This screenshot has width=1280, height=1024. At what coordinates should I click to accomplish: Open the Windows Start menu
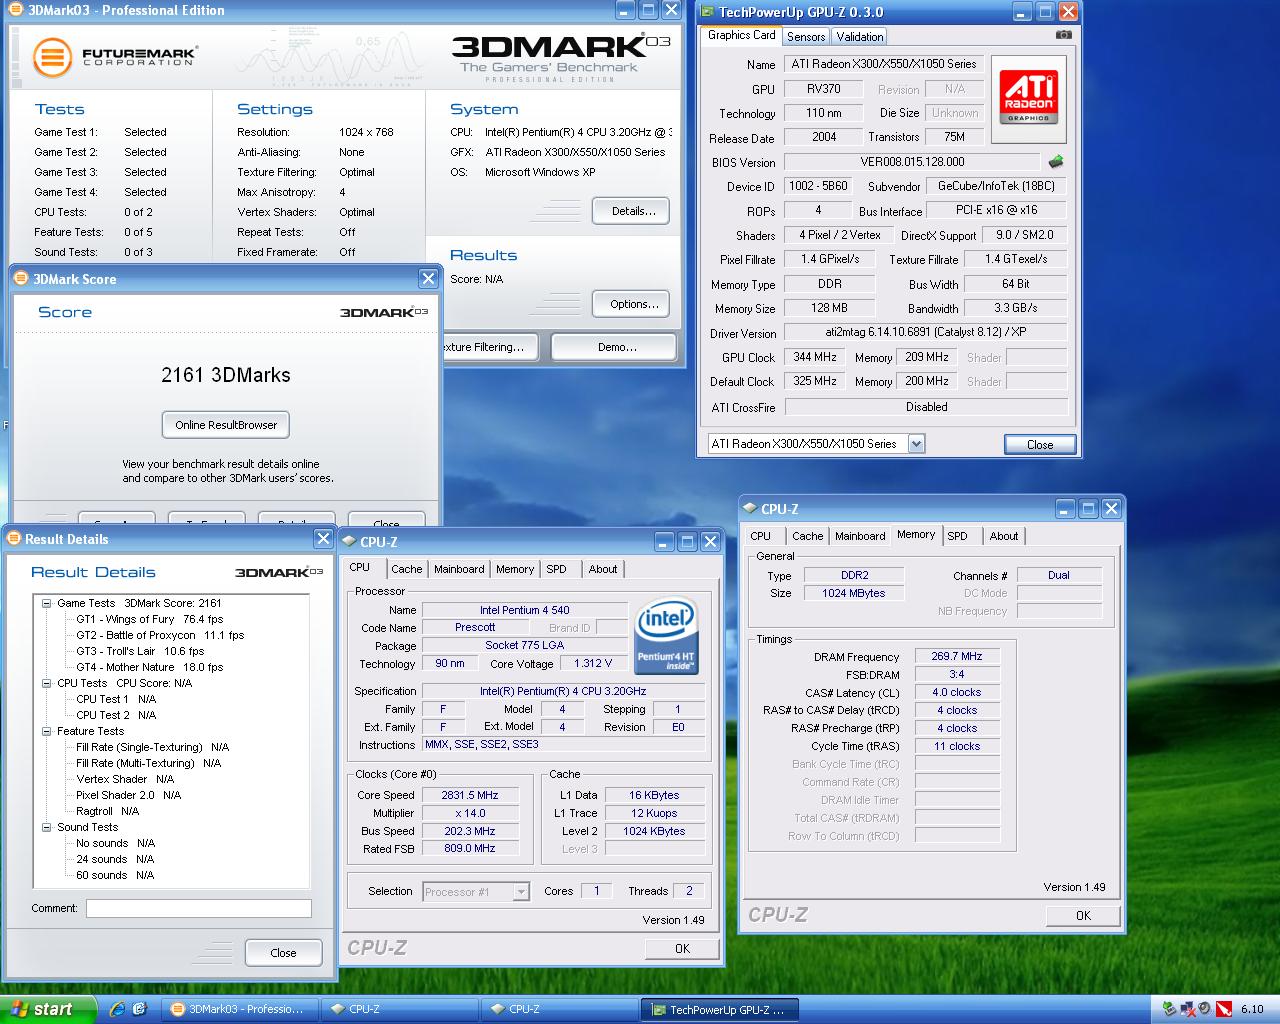point(48,1009)
